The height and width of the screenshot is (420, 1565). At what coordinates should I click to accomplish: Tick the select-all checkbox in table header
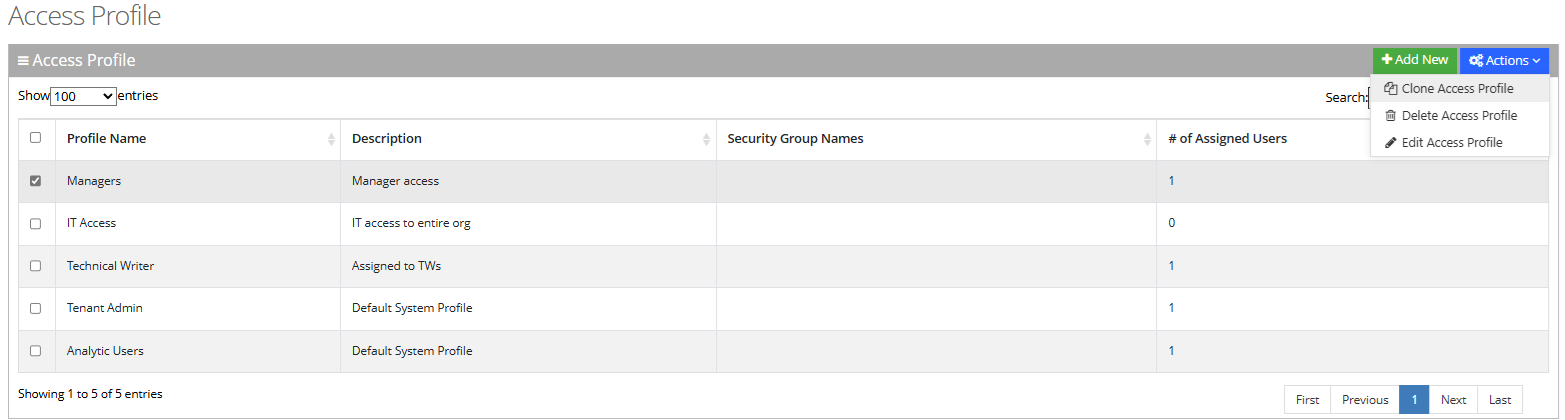(36, 138)
